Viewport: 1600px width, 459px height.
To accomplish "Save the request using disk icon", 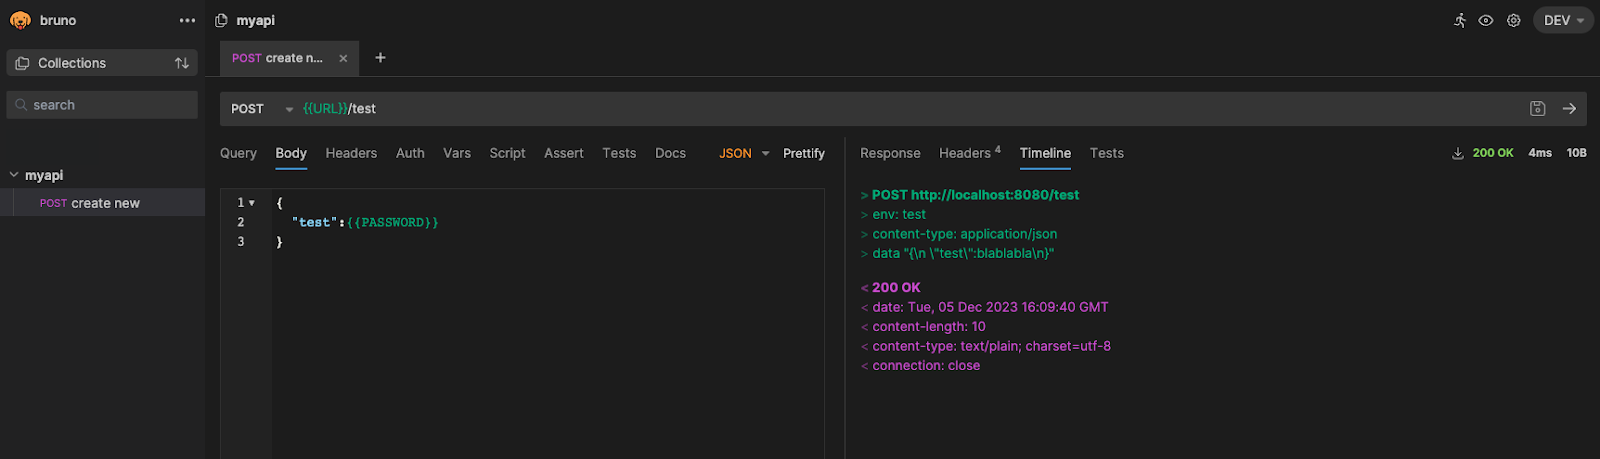I will click(1538, 109).
